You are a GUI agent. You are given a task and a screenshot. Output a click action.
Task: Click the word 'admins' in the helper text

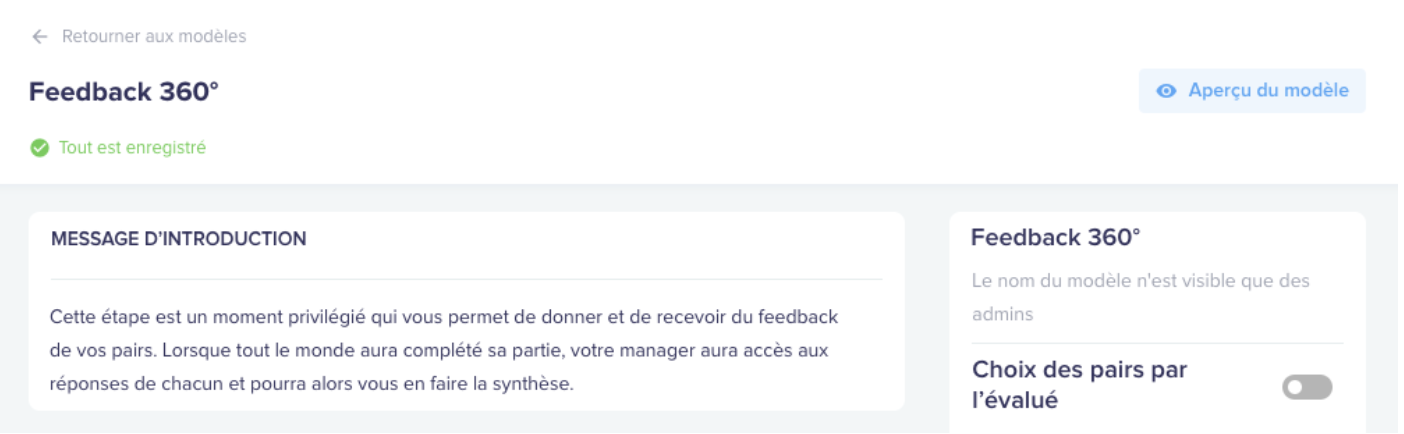pos(1002,315)
